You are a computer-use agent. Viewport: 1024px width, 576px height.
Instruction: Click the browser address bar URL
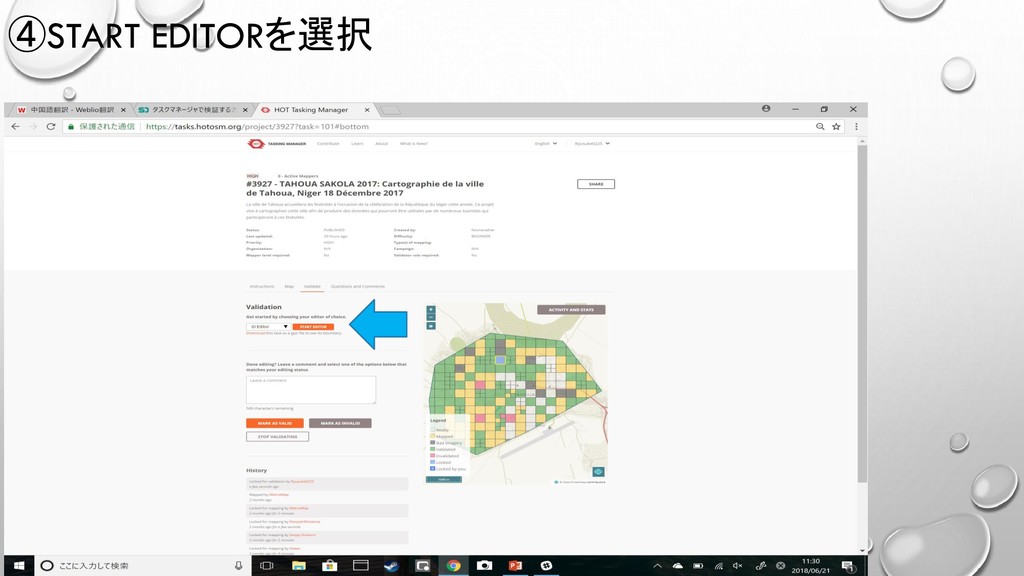click(257, 127)
